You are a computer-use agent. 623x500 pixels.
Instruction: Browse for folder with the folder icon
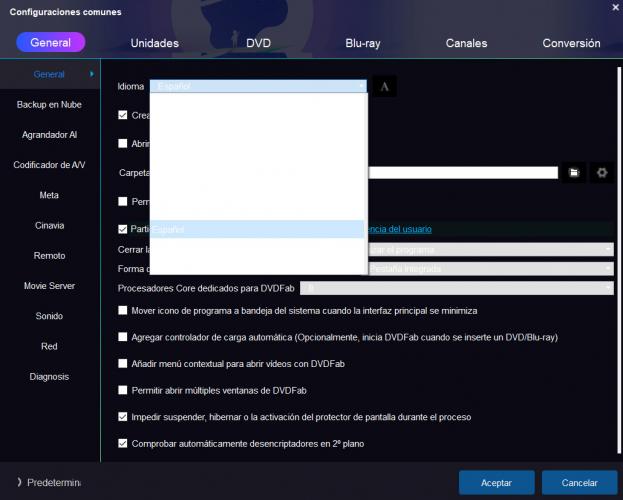click(574, 172)
